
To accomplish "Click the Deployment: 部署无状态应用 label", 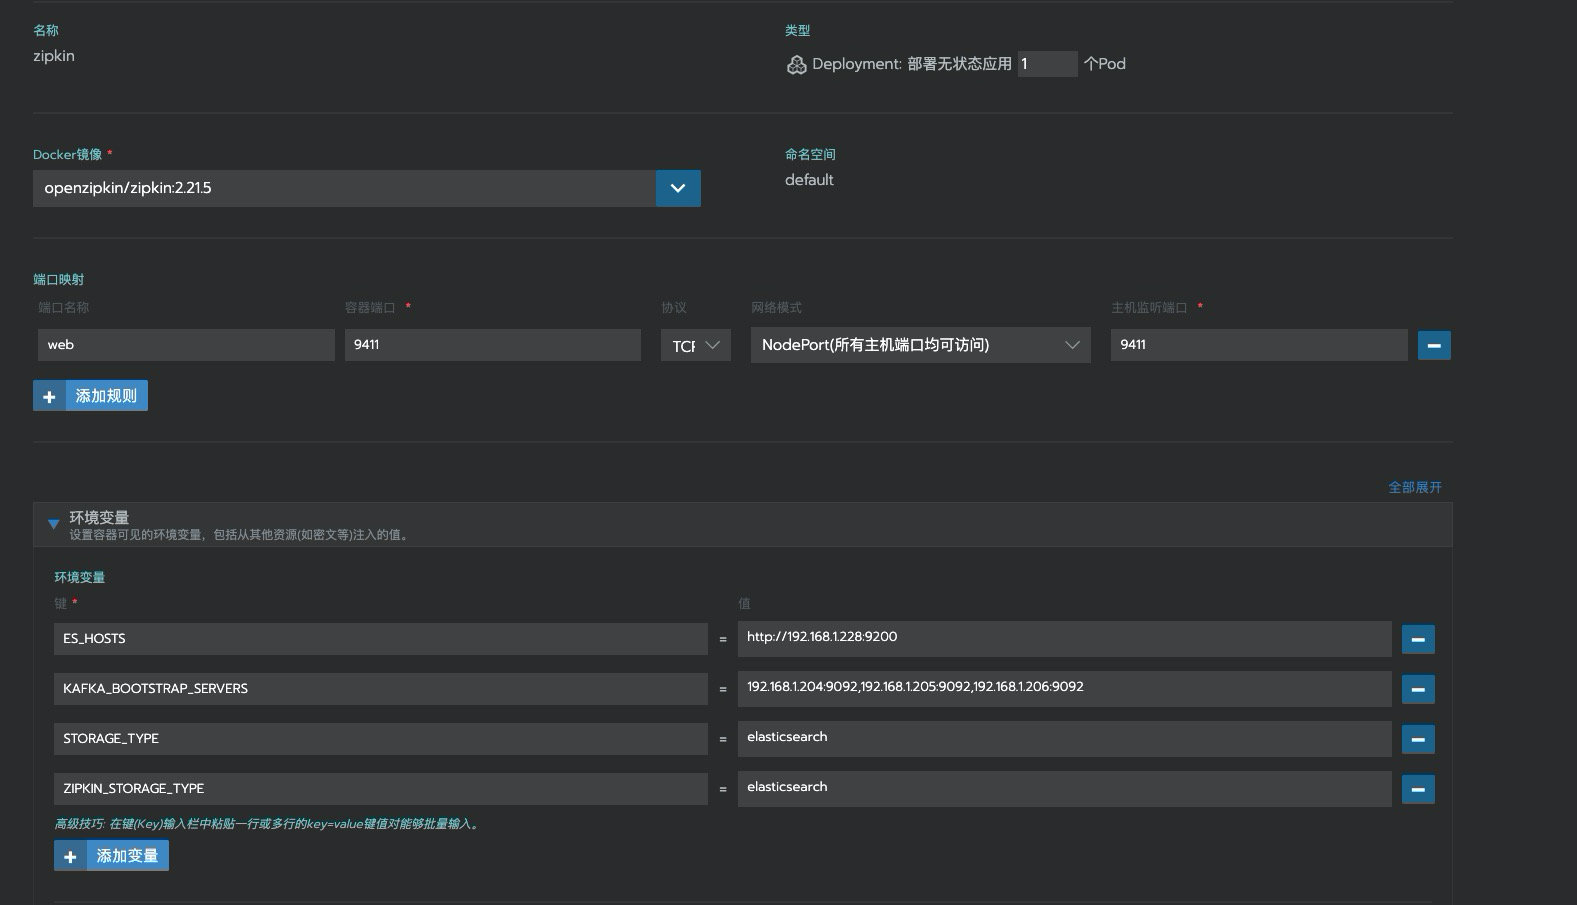I will tap(912, 64).
